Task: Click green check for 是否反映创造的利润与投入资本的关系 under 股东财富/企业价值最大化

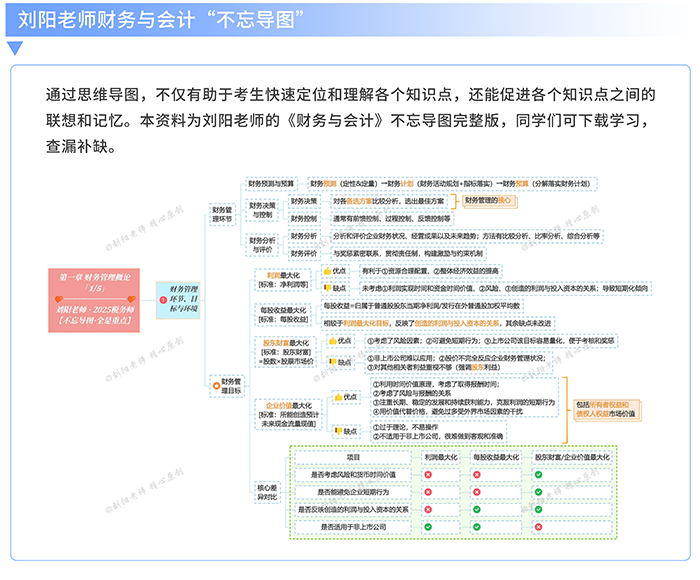Action: [538, 509]
